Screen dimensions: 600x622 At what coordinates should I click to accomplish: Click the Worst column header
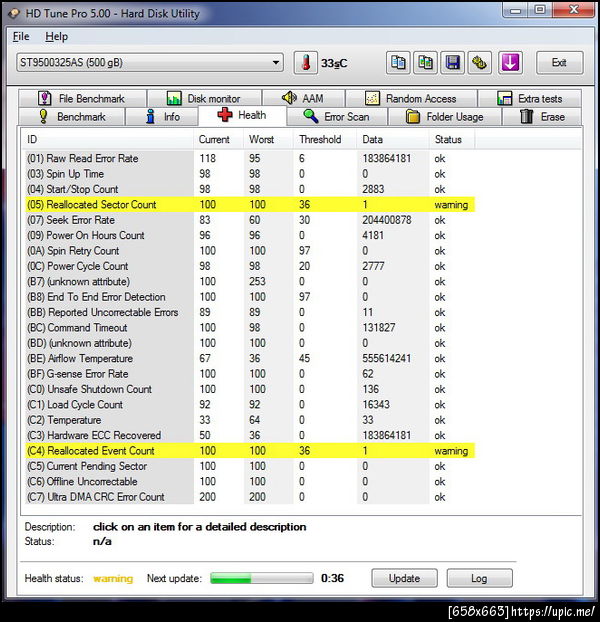coord(268,140)
